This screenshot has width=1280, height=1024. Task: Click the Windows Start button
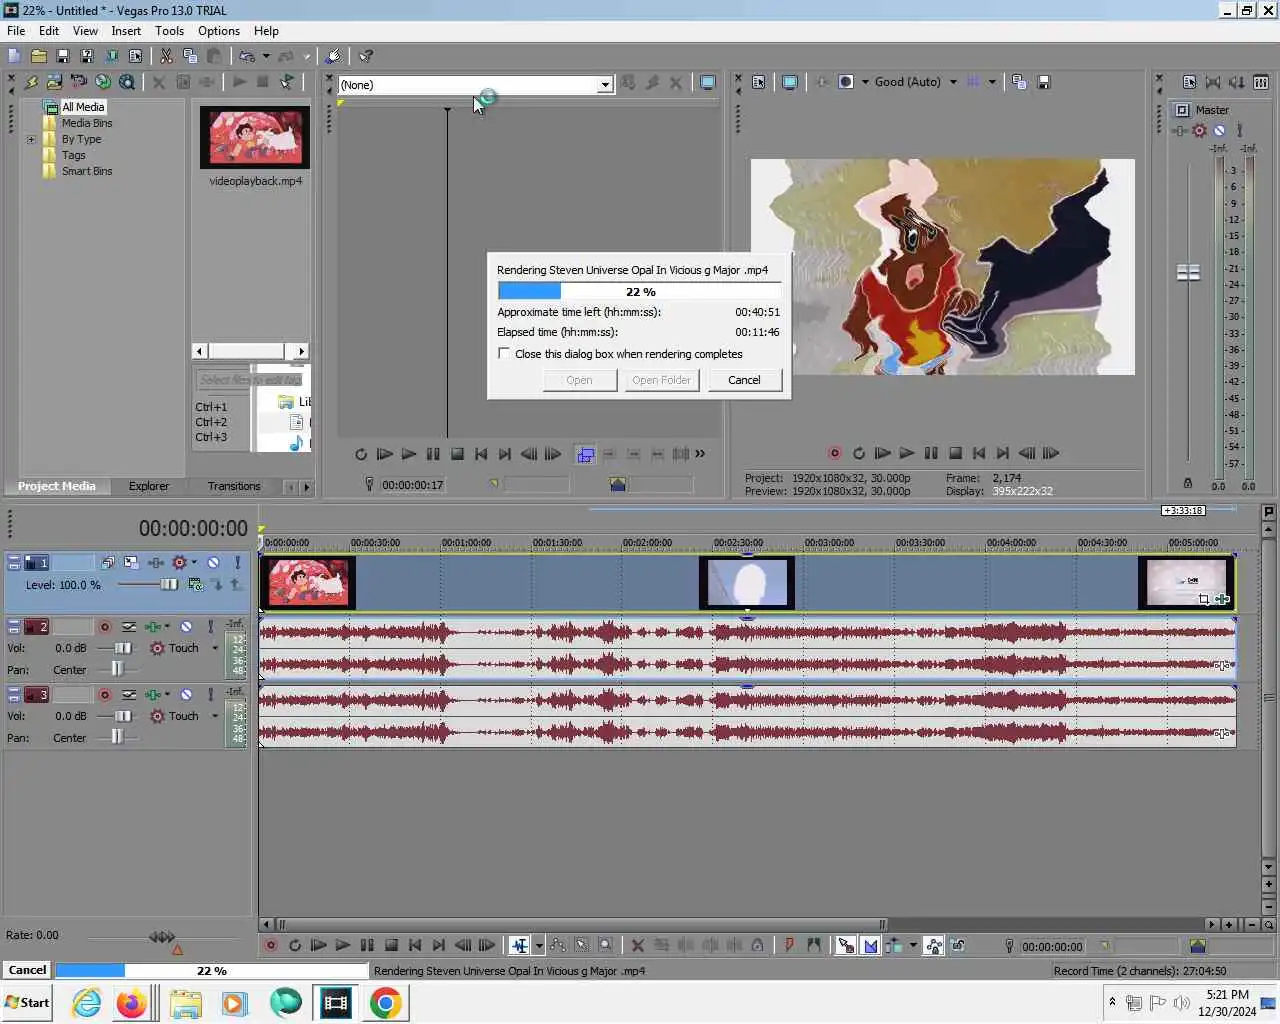27,1002
